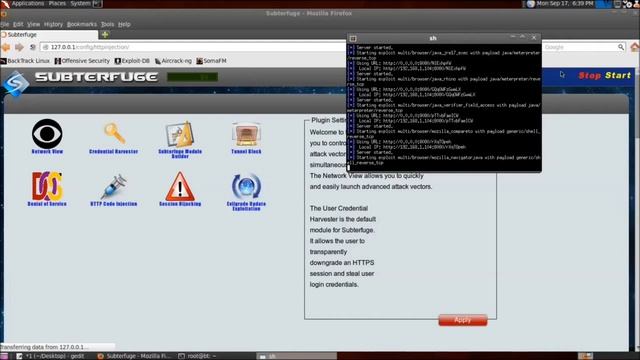Select the Subterfuge browser tab
The width and height of the screenshot is (640, 360).
[49, 35]
